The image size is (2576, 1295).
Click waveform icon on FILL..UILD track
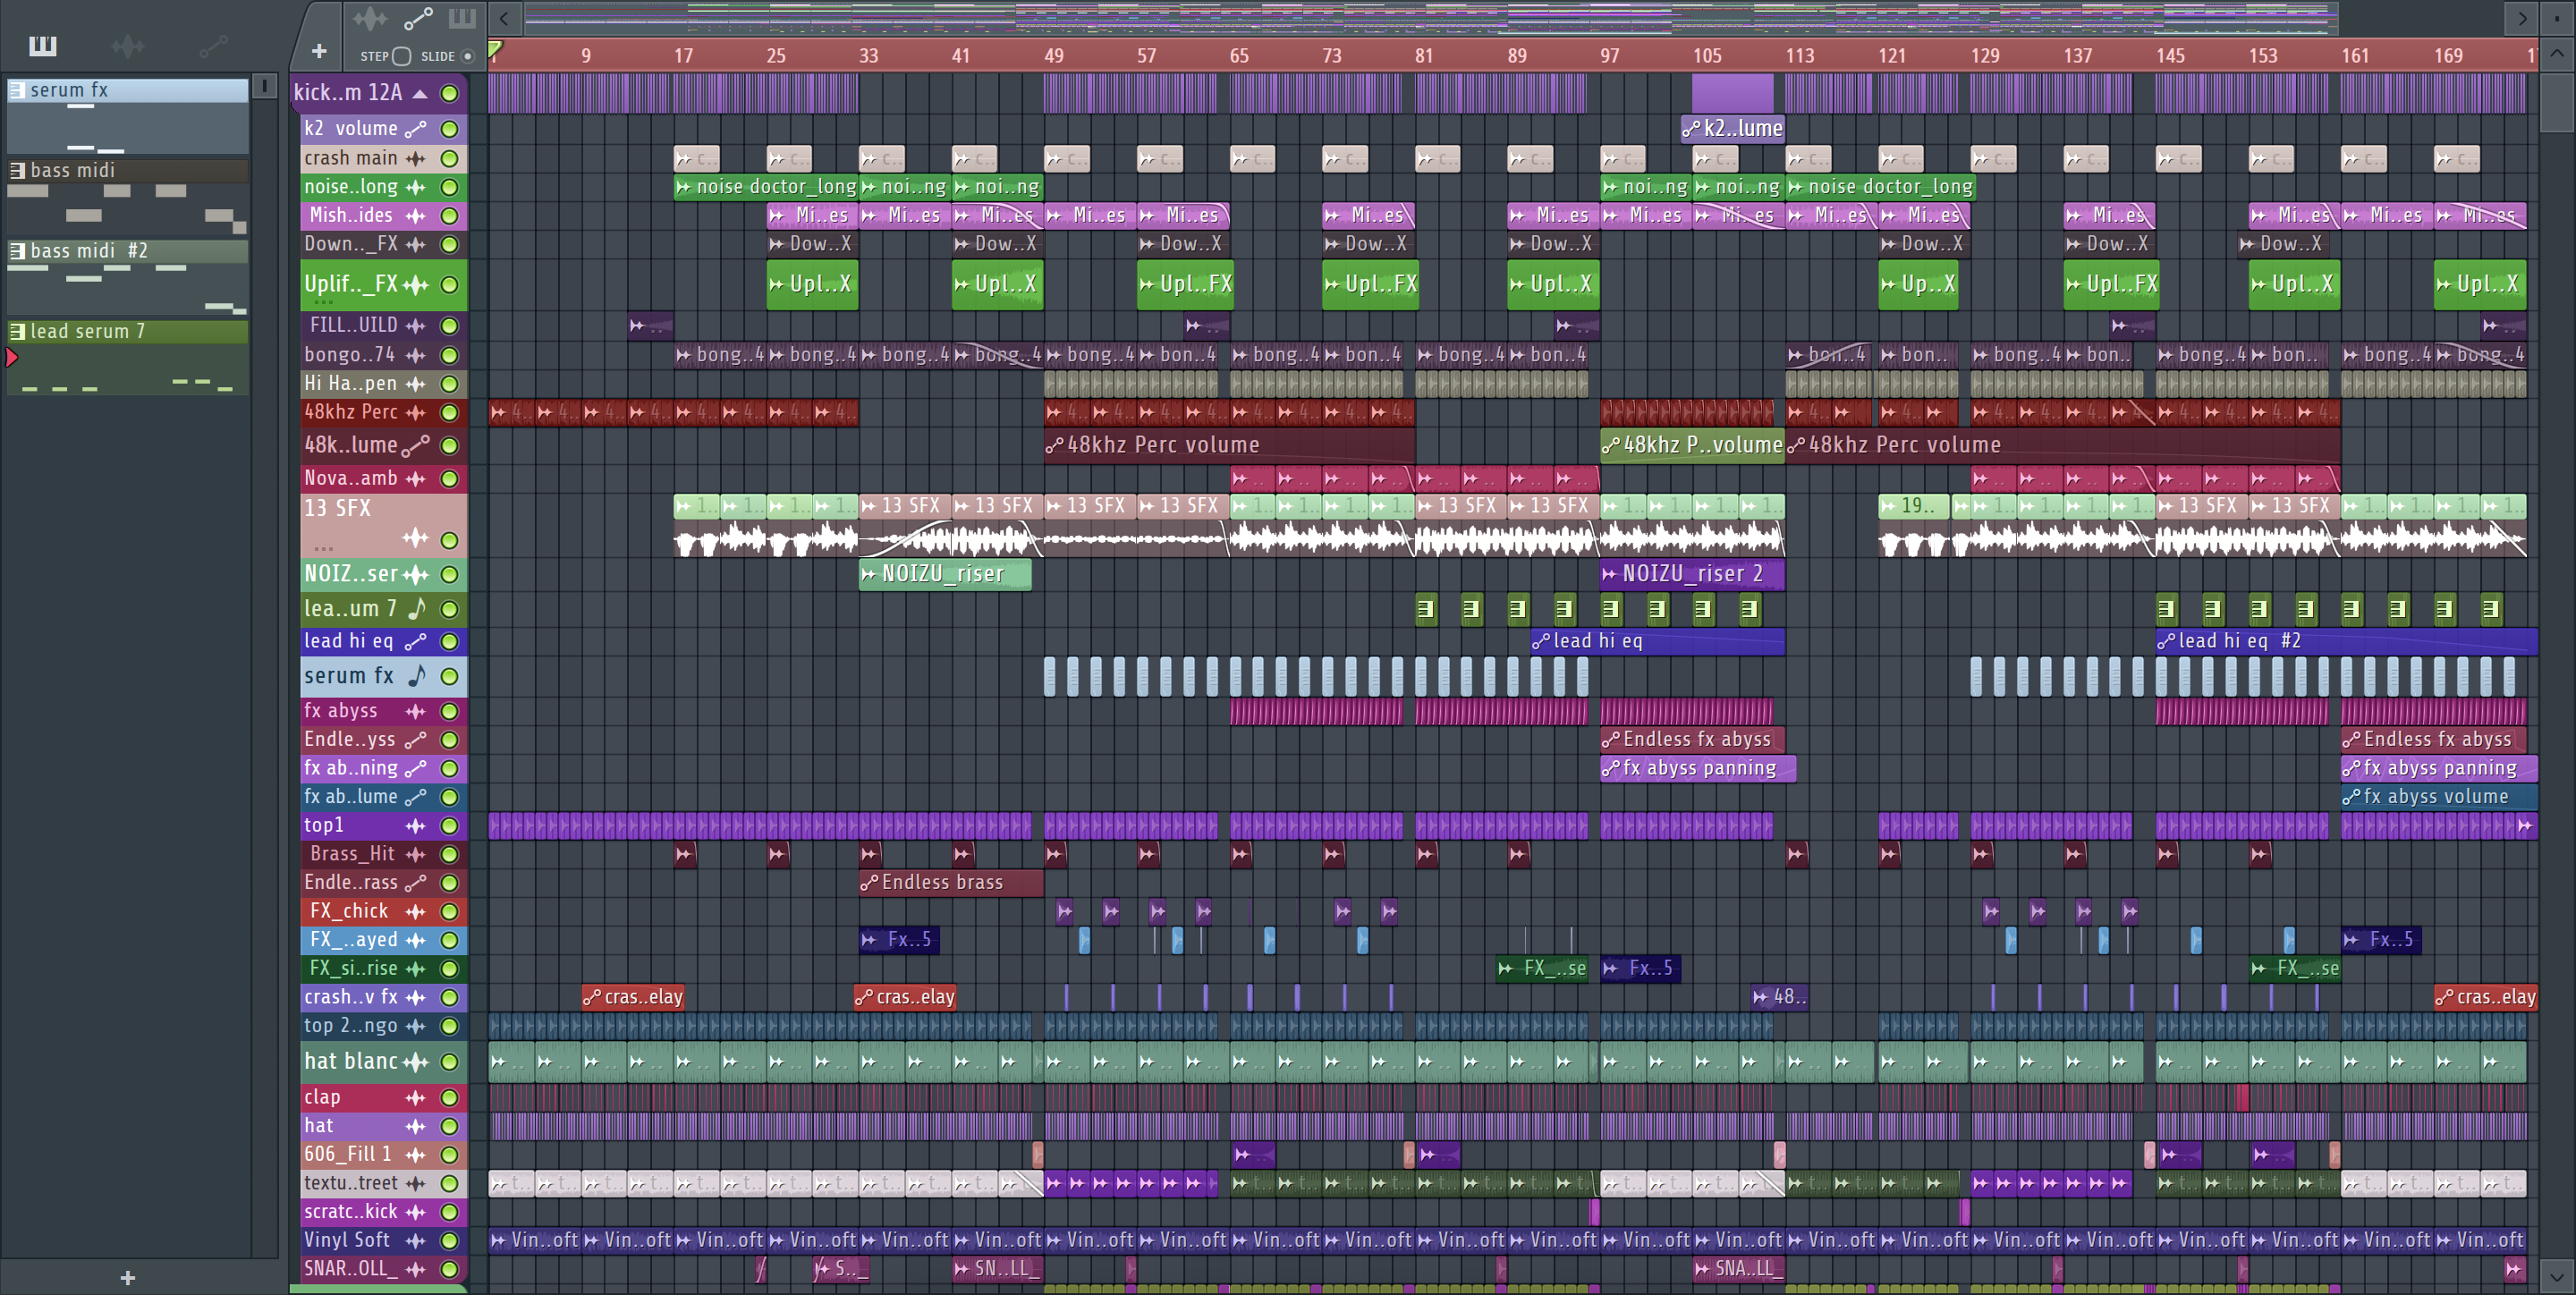[x=416, y=326]
